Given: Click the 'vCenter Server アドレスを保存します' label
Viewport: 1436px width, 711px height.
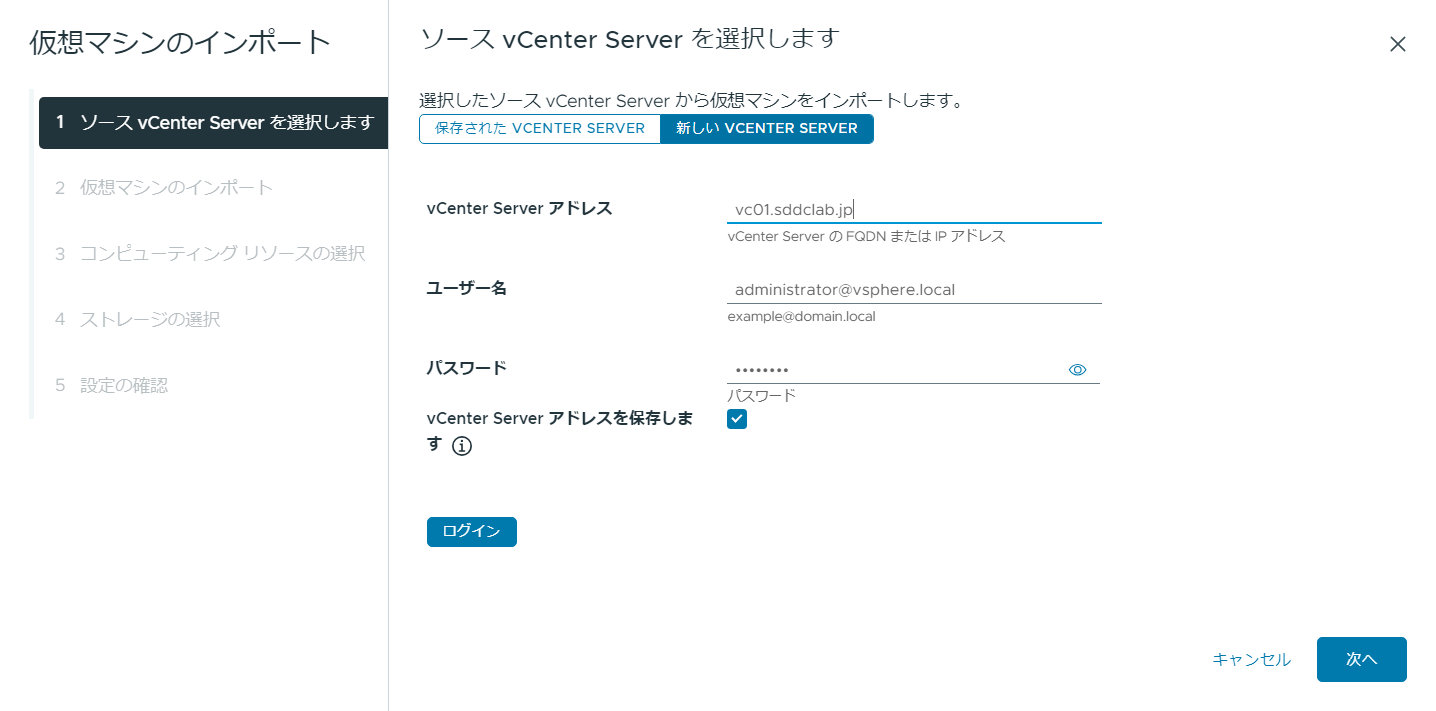Looking at the screenshot, I should click(x=559, y=431).
